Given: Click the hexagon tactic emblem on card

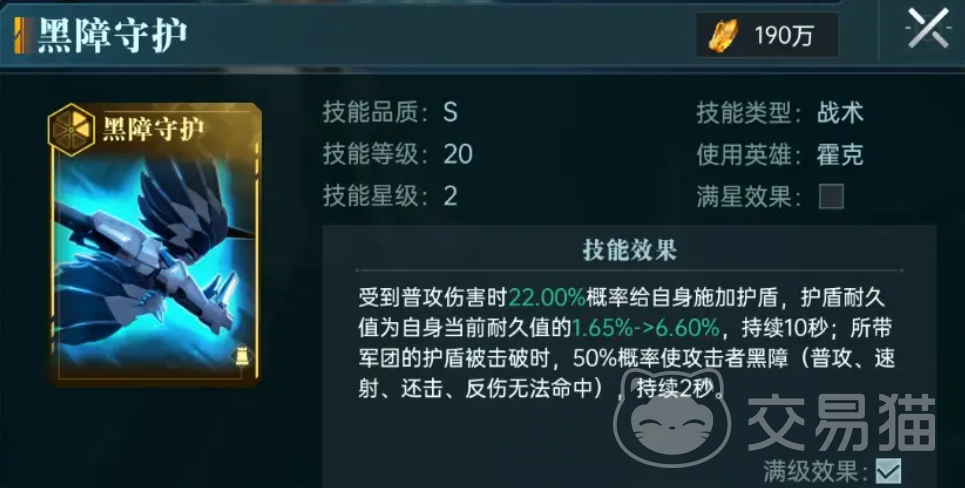Looking at the screenshot, I should click(71, 130).
